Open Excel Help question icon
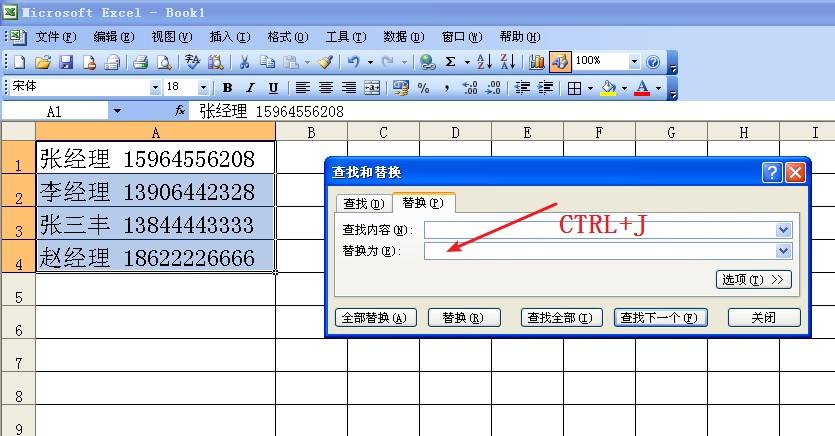Viewport: 835px width, 436px height. coord(653,62)
